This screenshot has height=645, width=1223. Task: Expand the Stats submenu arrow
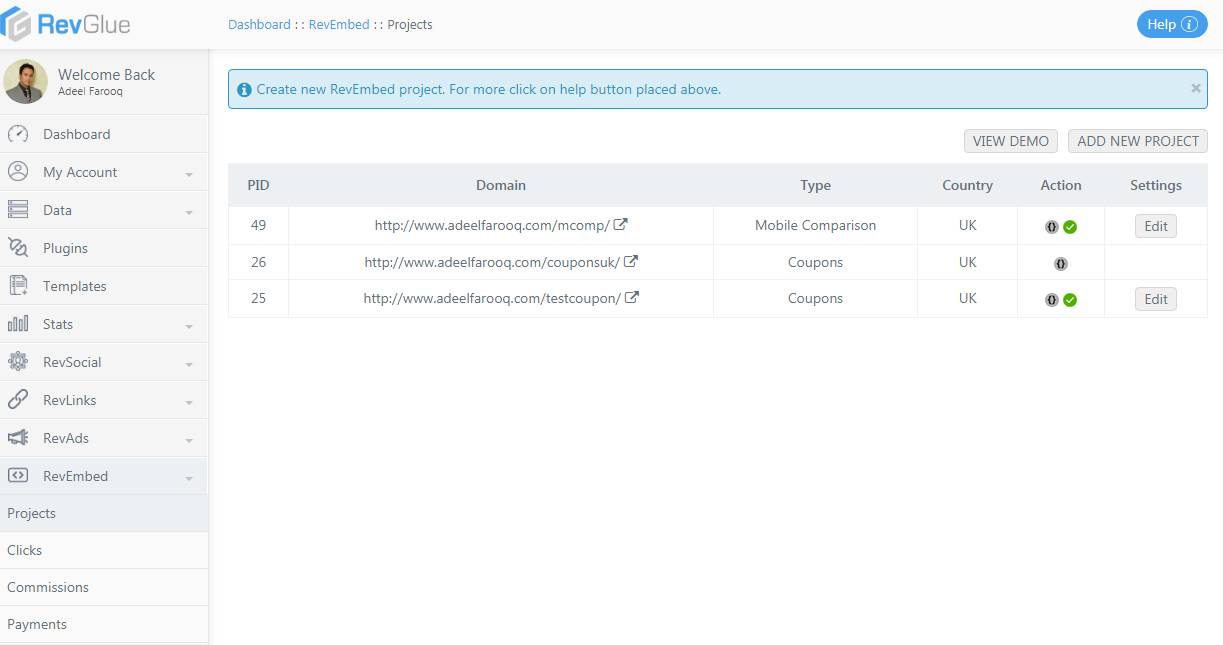189,326
